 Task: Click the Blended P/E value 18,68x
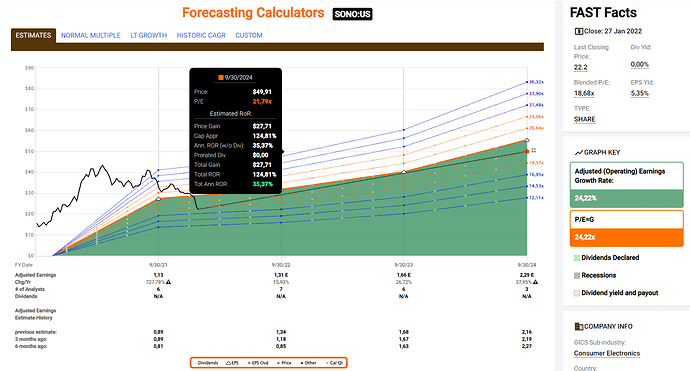(x=584, y=93)
